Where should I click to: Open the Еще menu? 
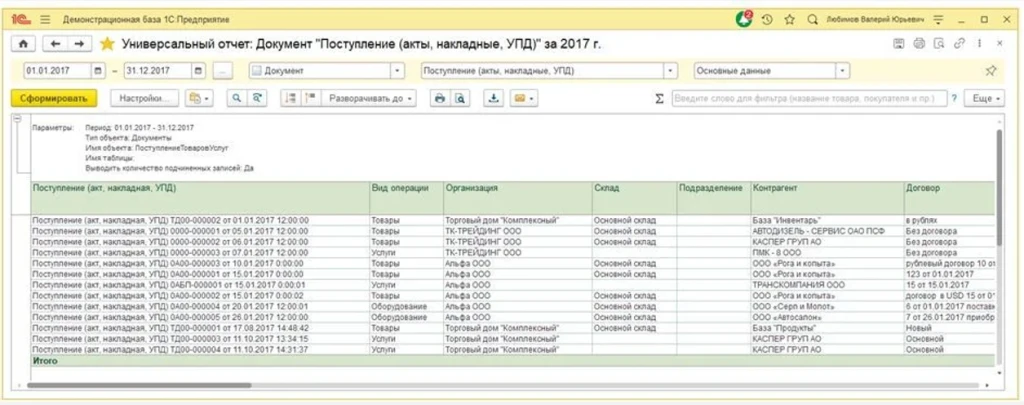tap(985, 98)
